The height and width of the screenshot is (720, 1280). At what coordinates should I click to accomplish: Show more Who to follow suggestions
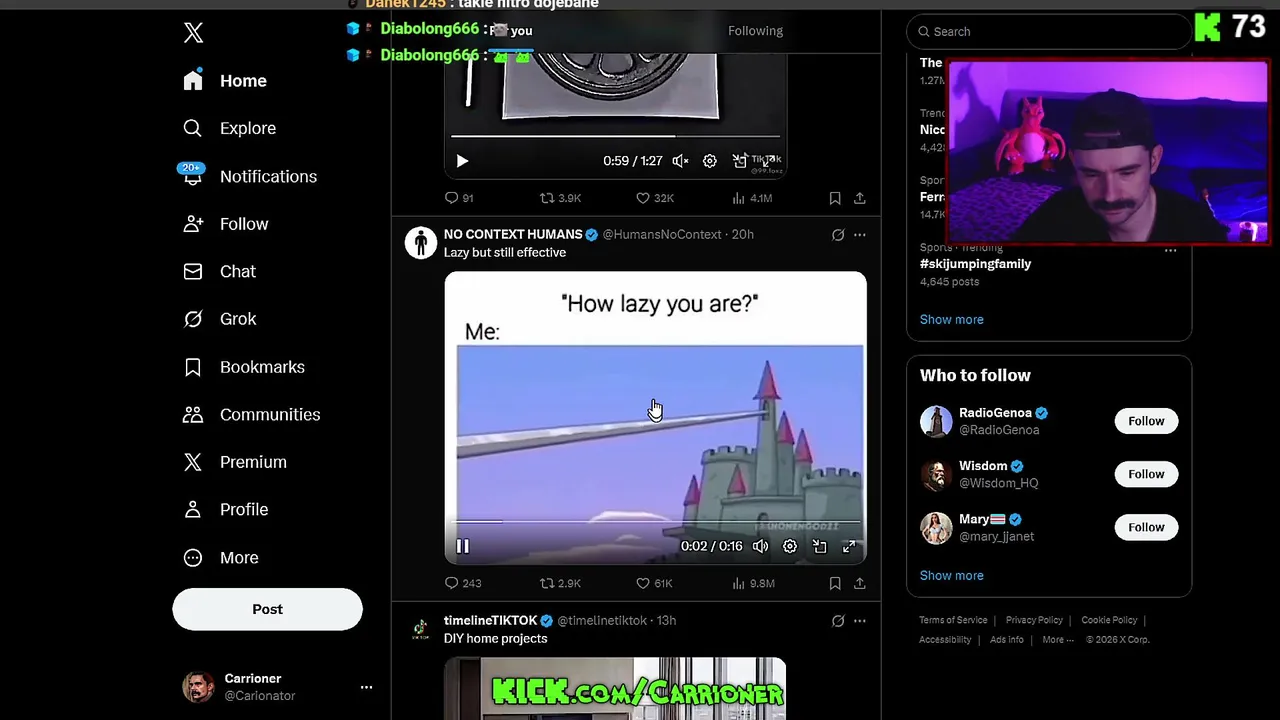[x=952, y=575]
